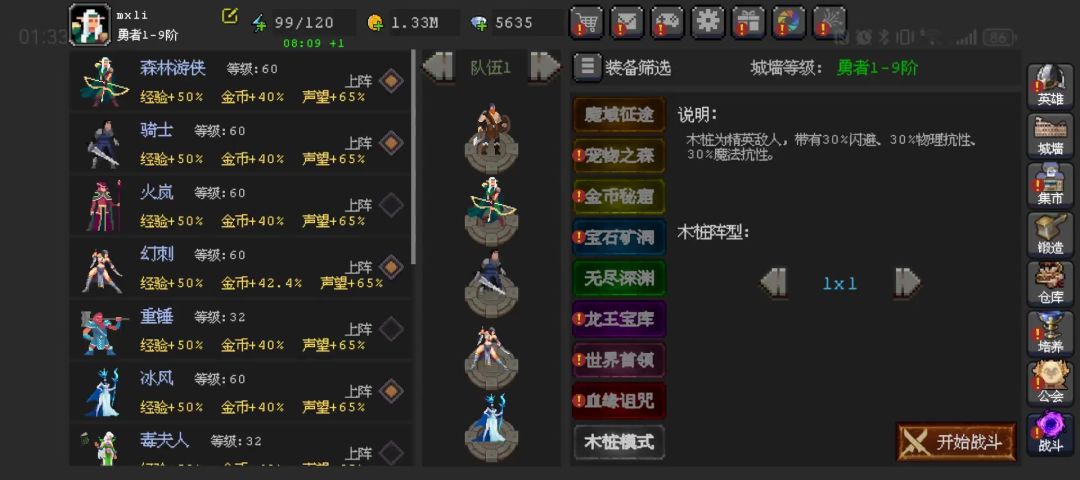Open the mail envelope icon

point(627,23)
